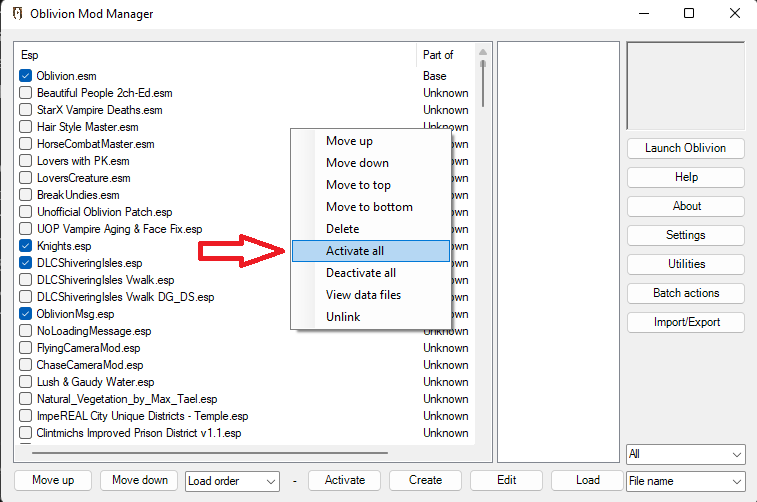Click the Batch actions button
The image size is (757, 502).
click(x=685, y=293)
